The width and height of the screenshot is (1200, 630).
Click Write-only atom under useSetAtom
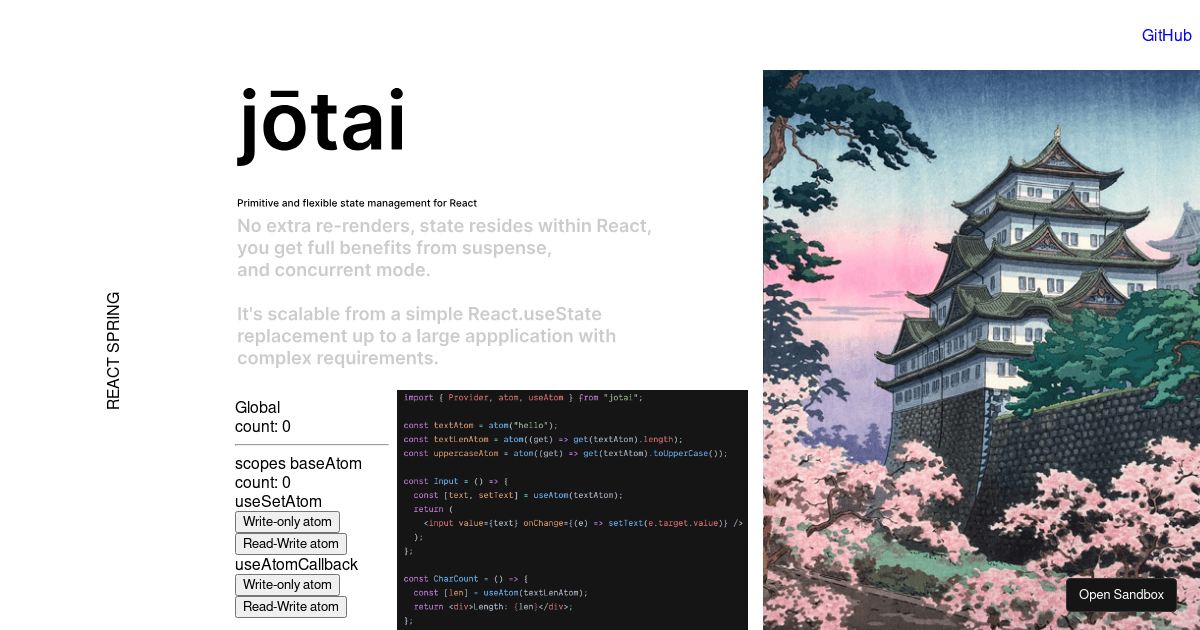coord(287,522)
